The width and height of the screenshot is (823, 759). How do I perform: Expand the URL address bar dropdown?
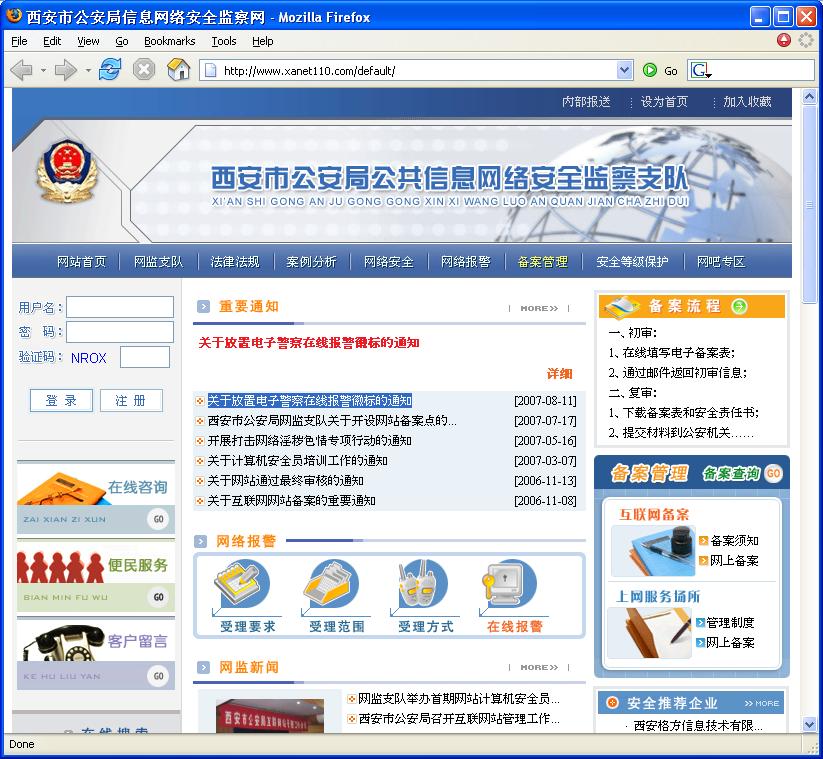[x=625, y=70]
